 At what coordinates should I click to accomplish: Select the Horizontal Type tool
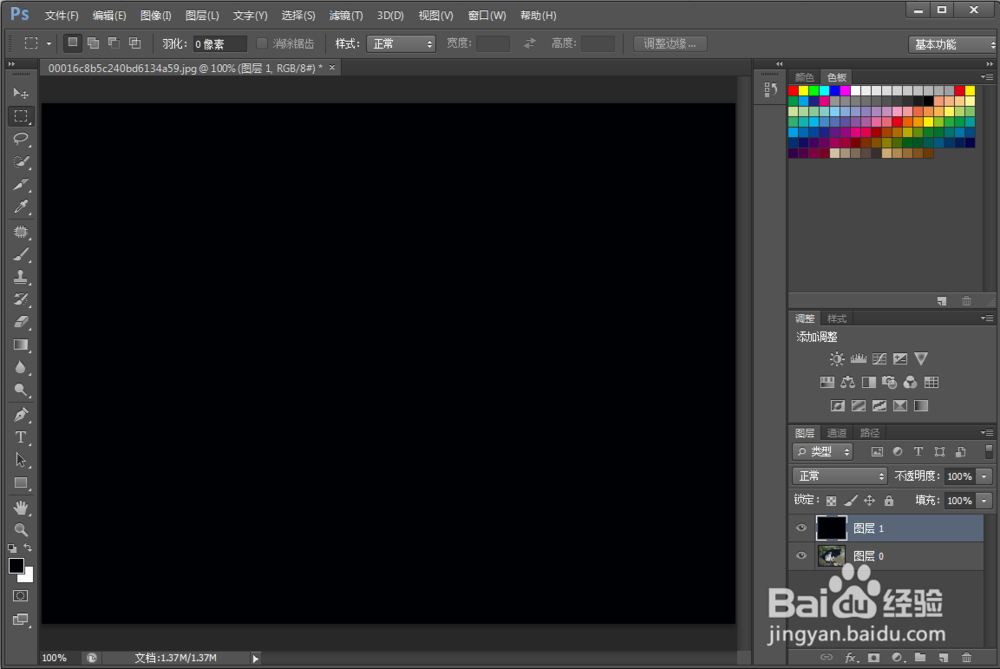click(20, 437)
